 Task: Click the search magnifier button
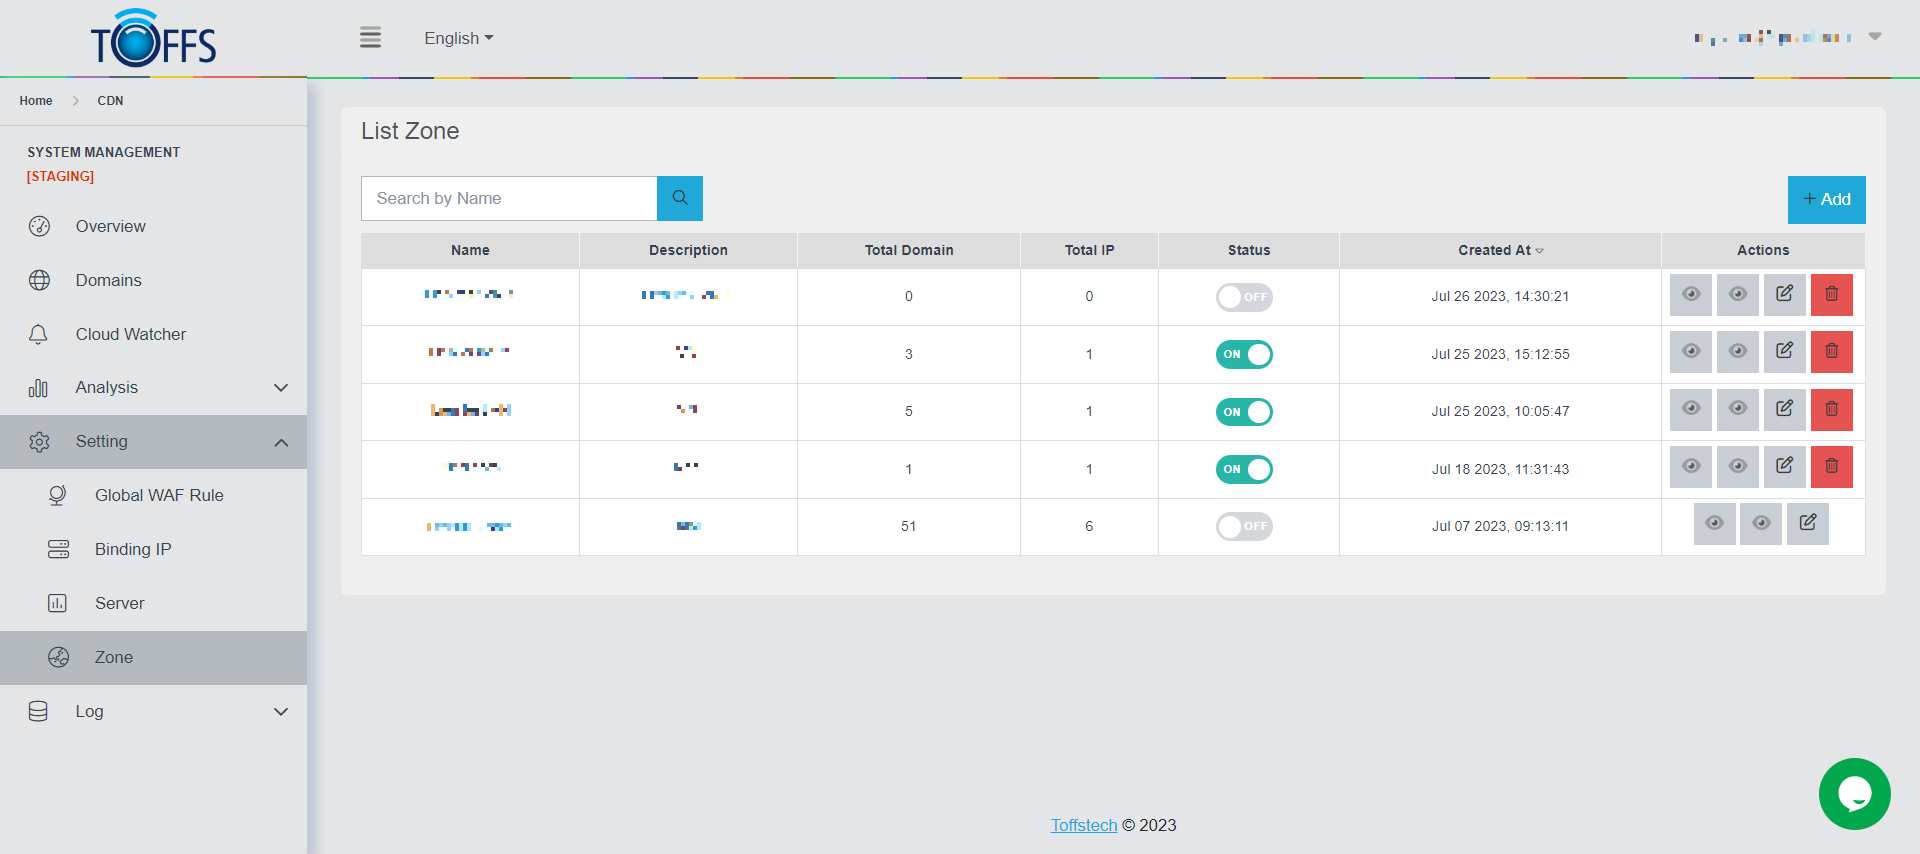tap(680, 198)
